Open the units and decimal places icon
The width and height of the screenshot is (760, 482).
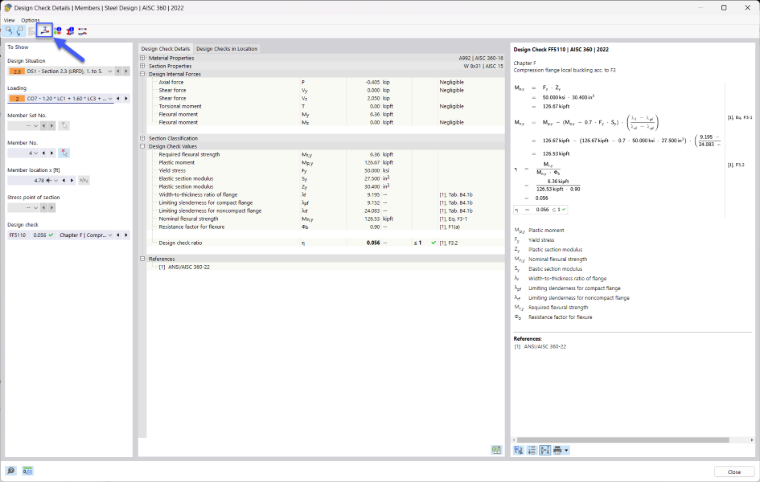coord(28,471)
